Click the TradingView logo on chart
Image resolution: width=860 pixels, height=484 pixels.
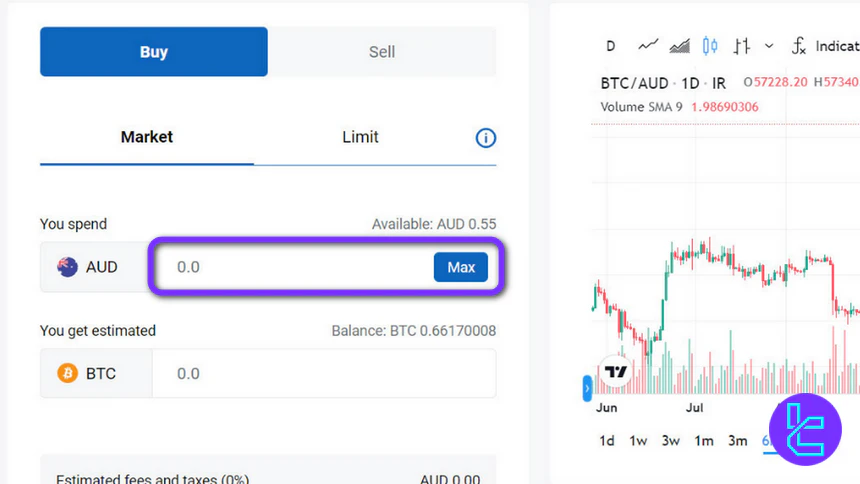616,371
